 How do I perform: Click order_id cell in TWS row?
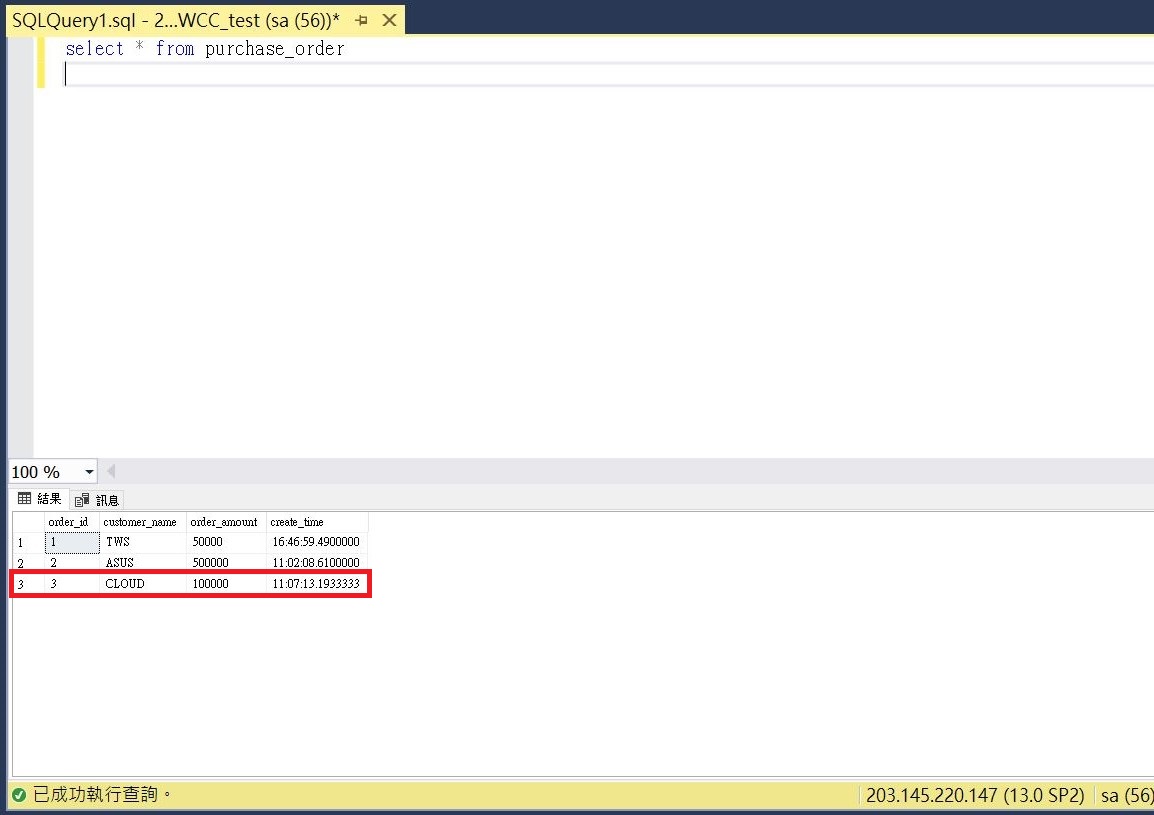click(71, 543)
